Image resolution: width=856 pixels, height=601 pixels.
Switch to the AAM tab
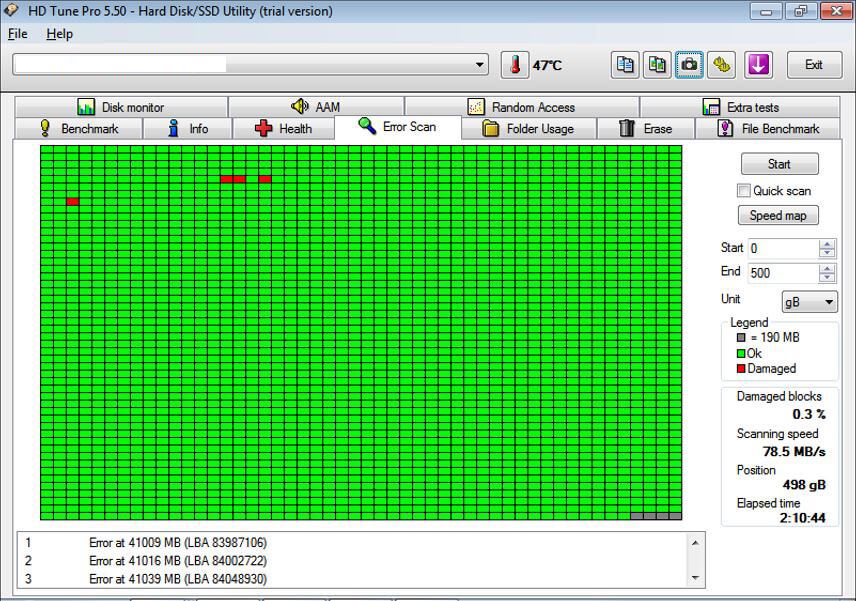316,107
